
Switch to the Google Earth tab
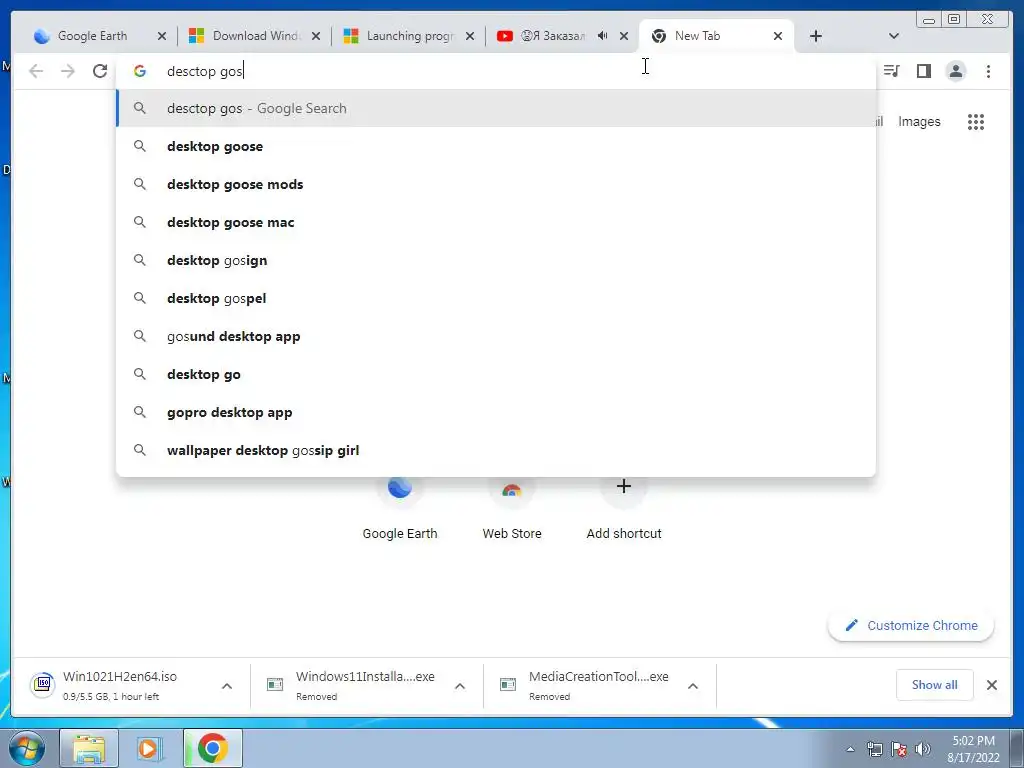point(91,36)
